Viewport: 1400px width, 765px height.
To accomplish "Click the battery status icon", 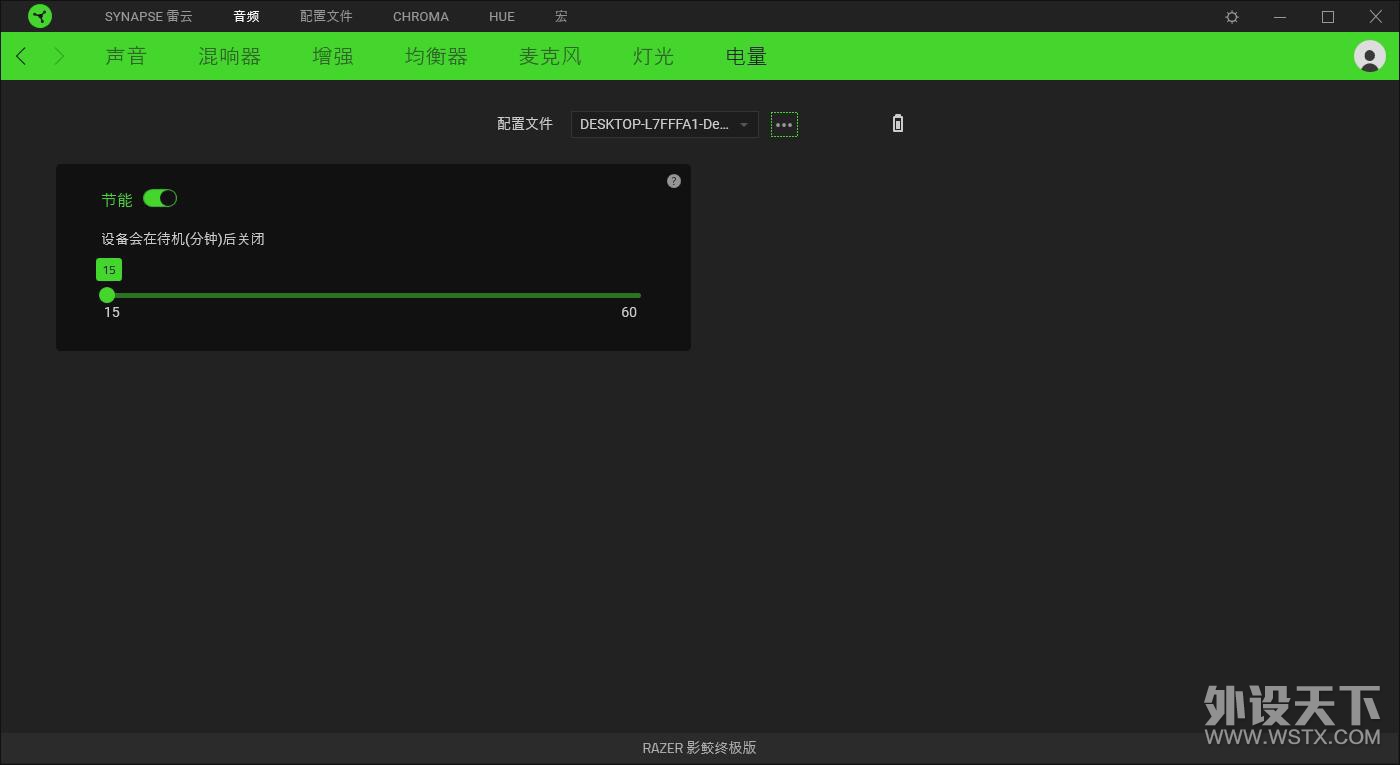I will point(898,124).
